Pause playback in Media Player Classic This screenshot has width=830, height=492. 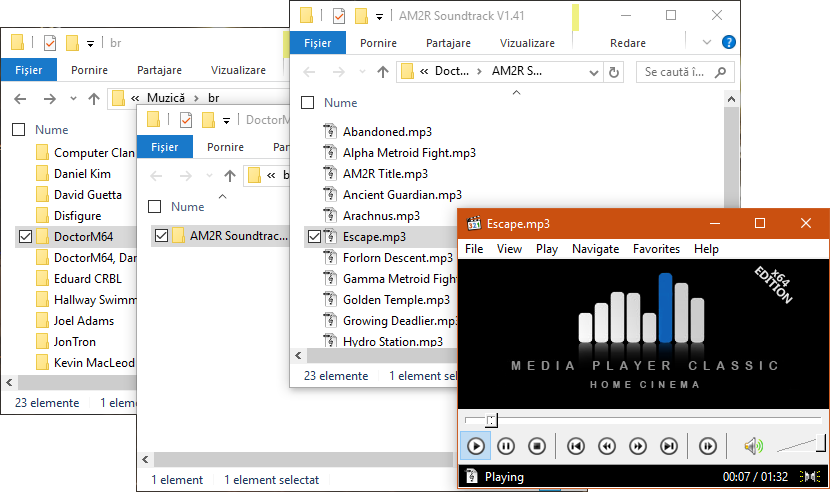506,446
